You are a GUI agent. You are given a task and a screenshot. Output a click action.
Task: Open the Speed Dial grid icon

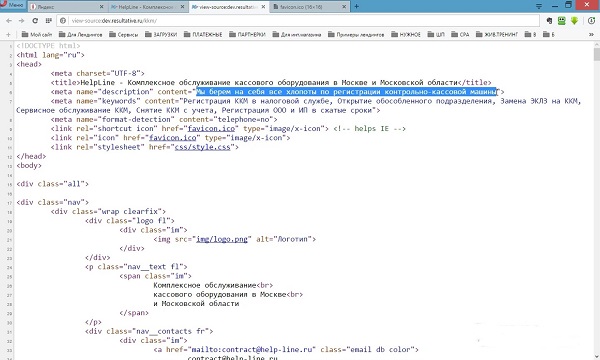point(49,21)
